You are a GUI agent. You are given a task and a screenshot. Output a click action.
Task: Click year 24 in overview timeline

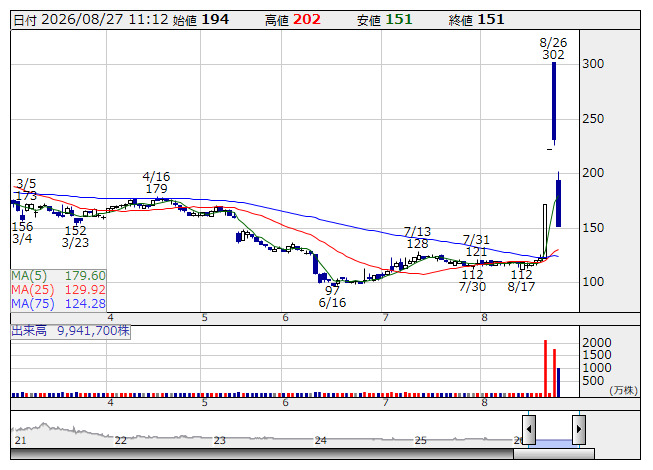coord(320,440)
